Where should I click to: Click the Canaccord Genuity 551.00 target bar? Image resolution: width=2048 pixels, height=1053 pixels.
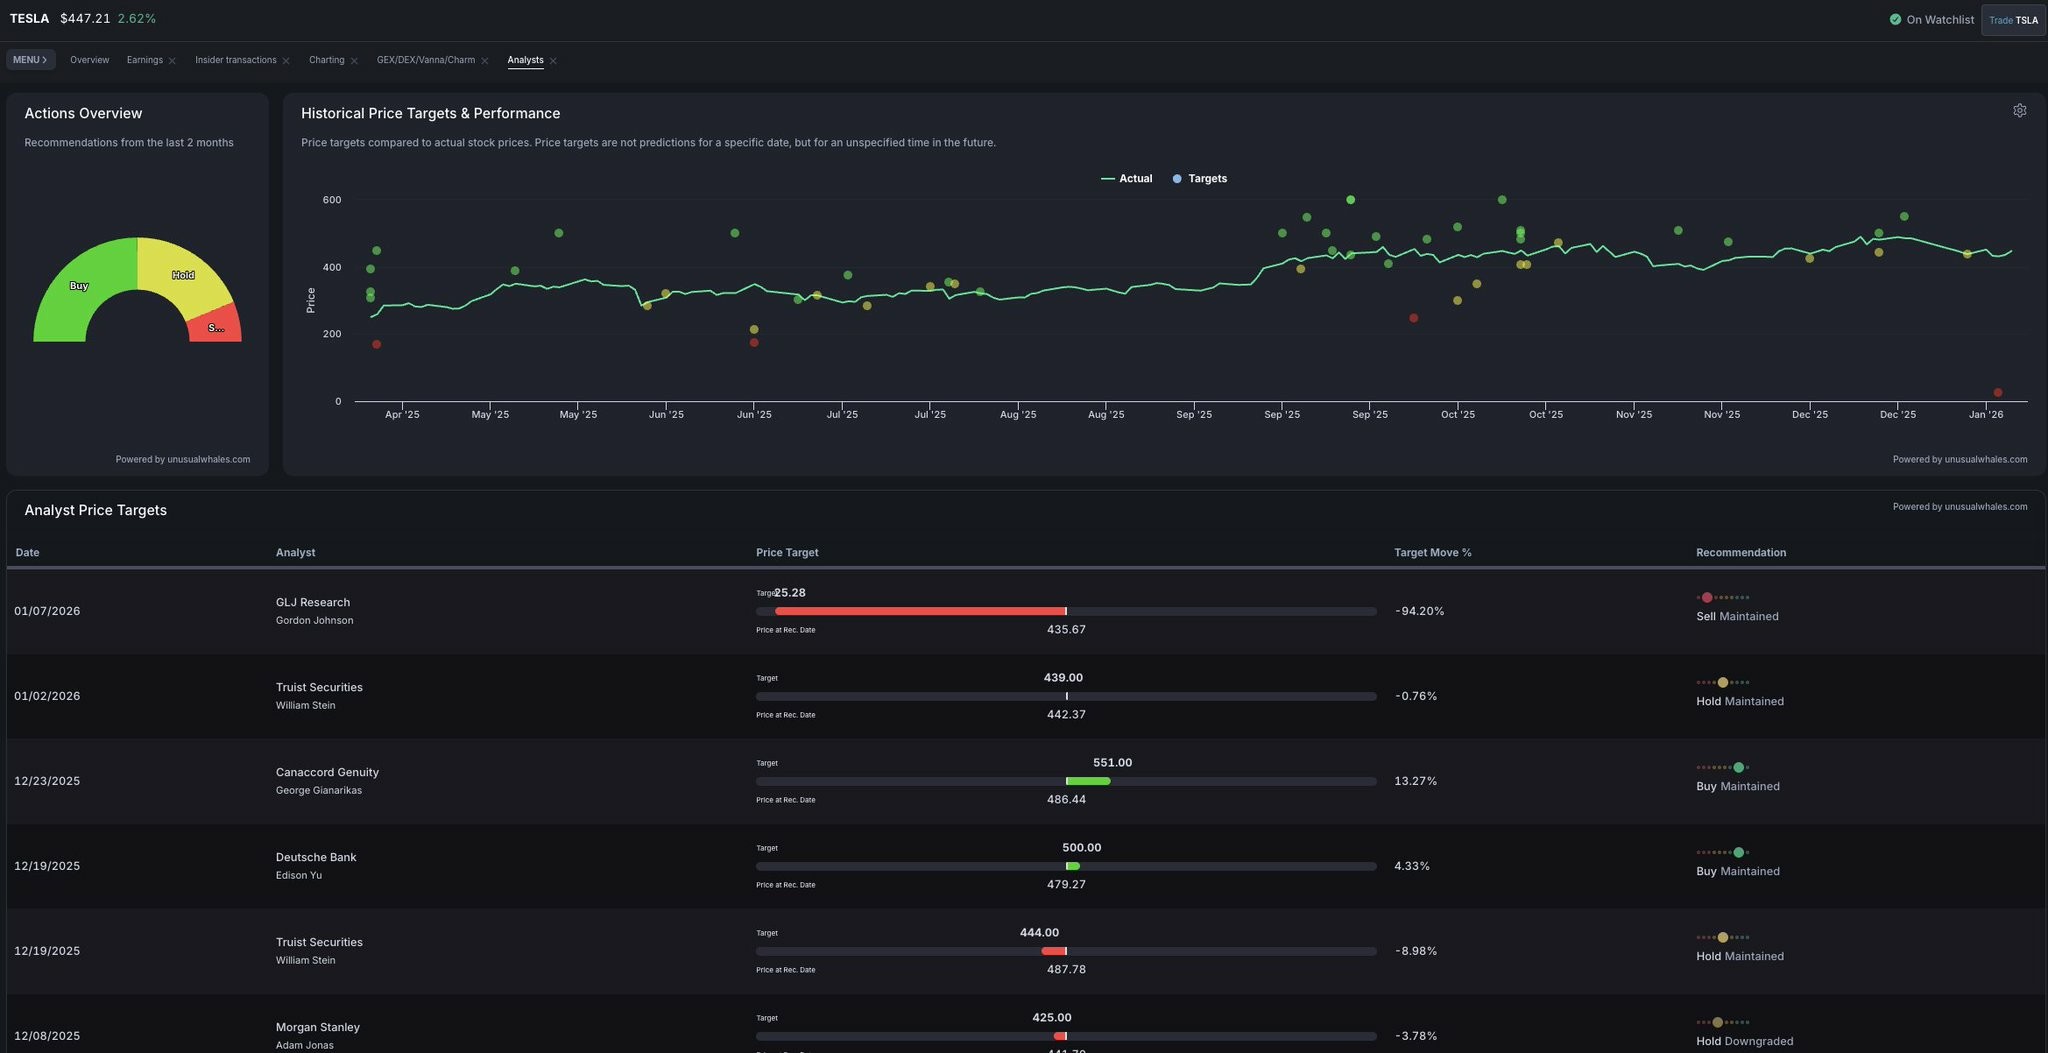coord(1088,781)
